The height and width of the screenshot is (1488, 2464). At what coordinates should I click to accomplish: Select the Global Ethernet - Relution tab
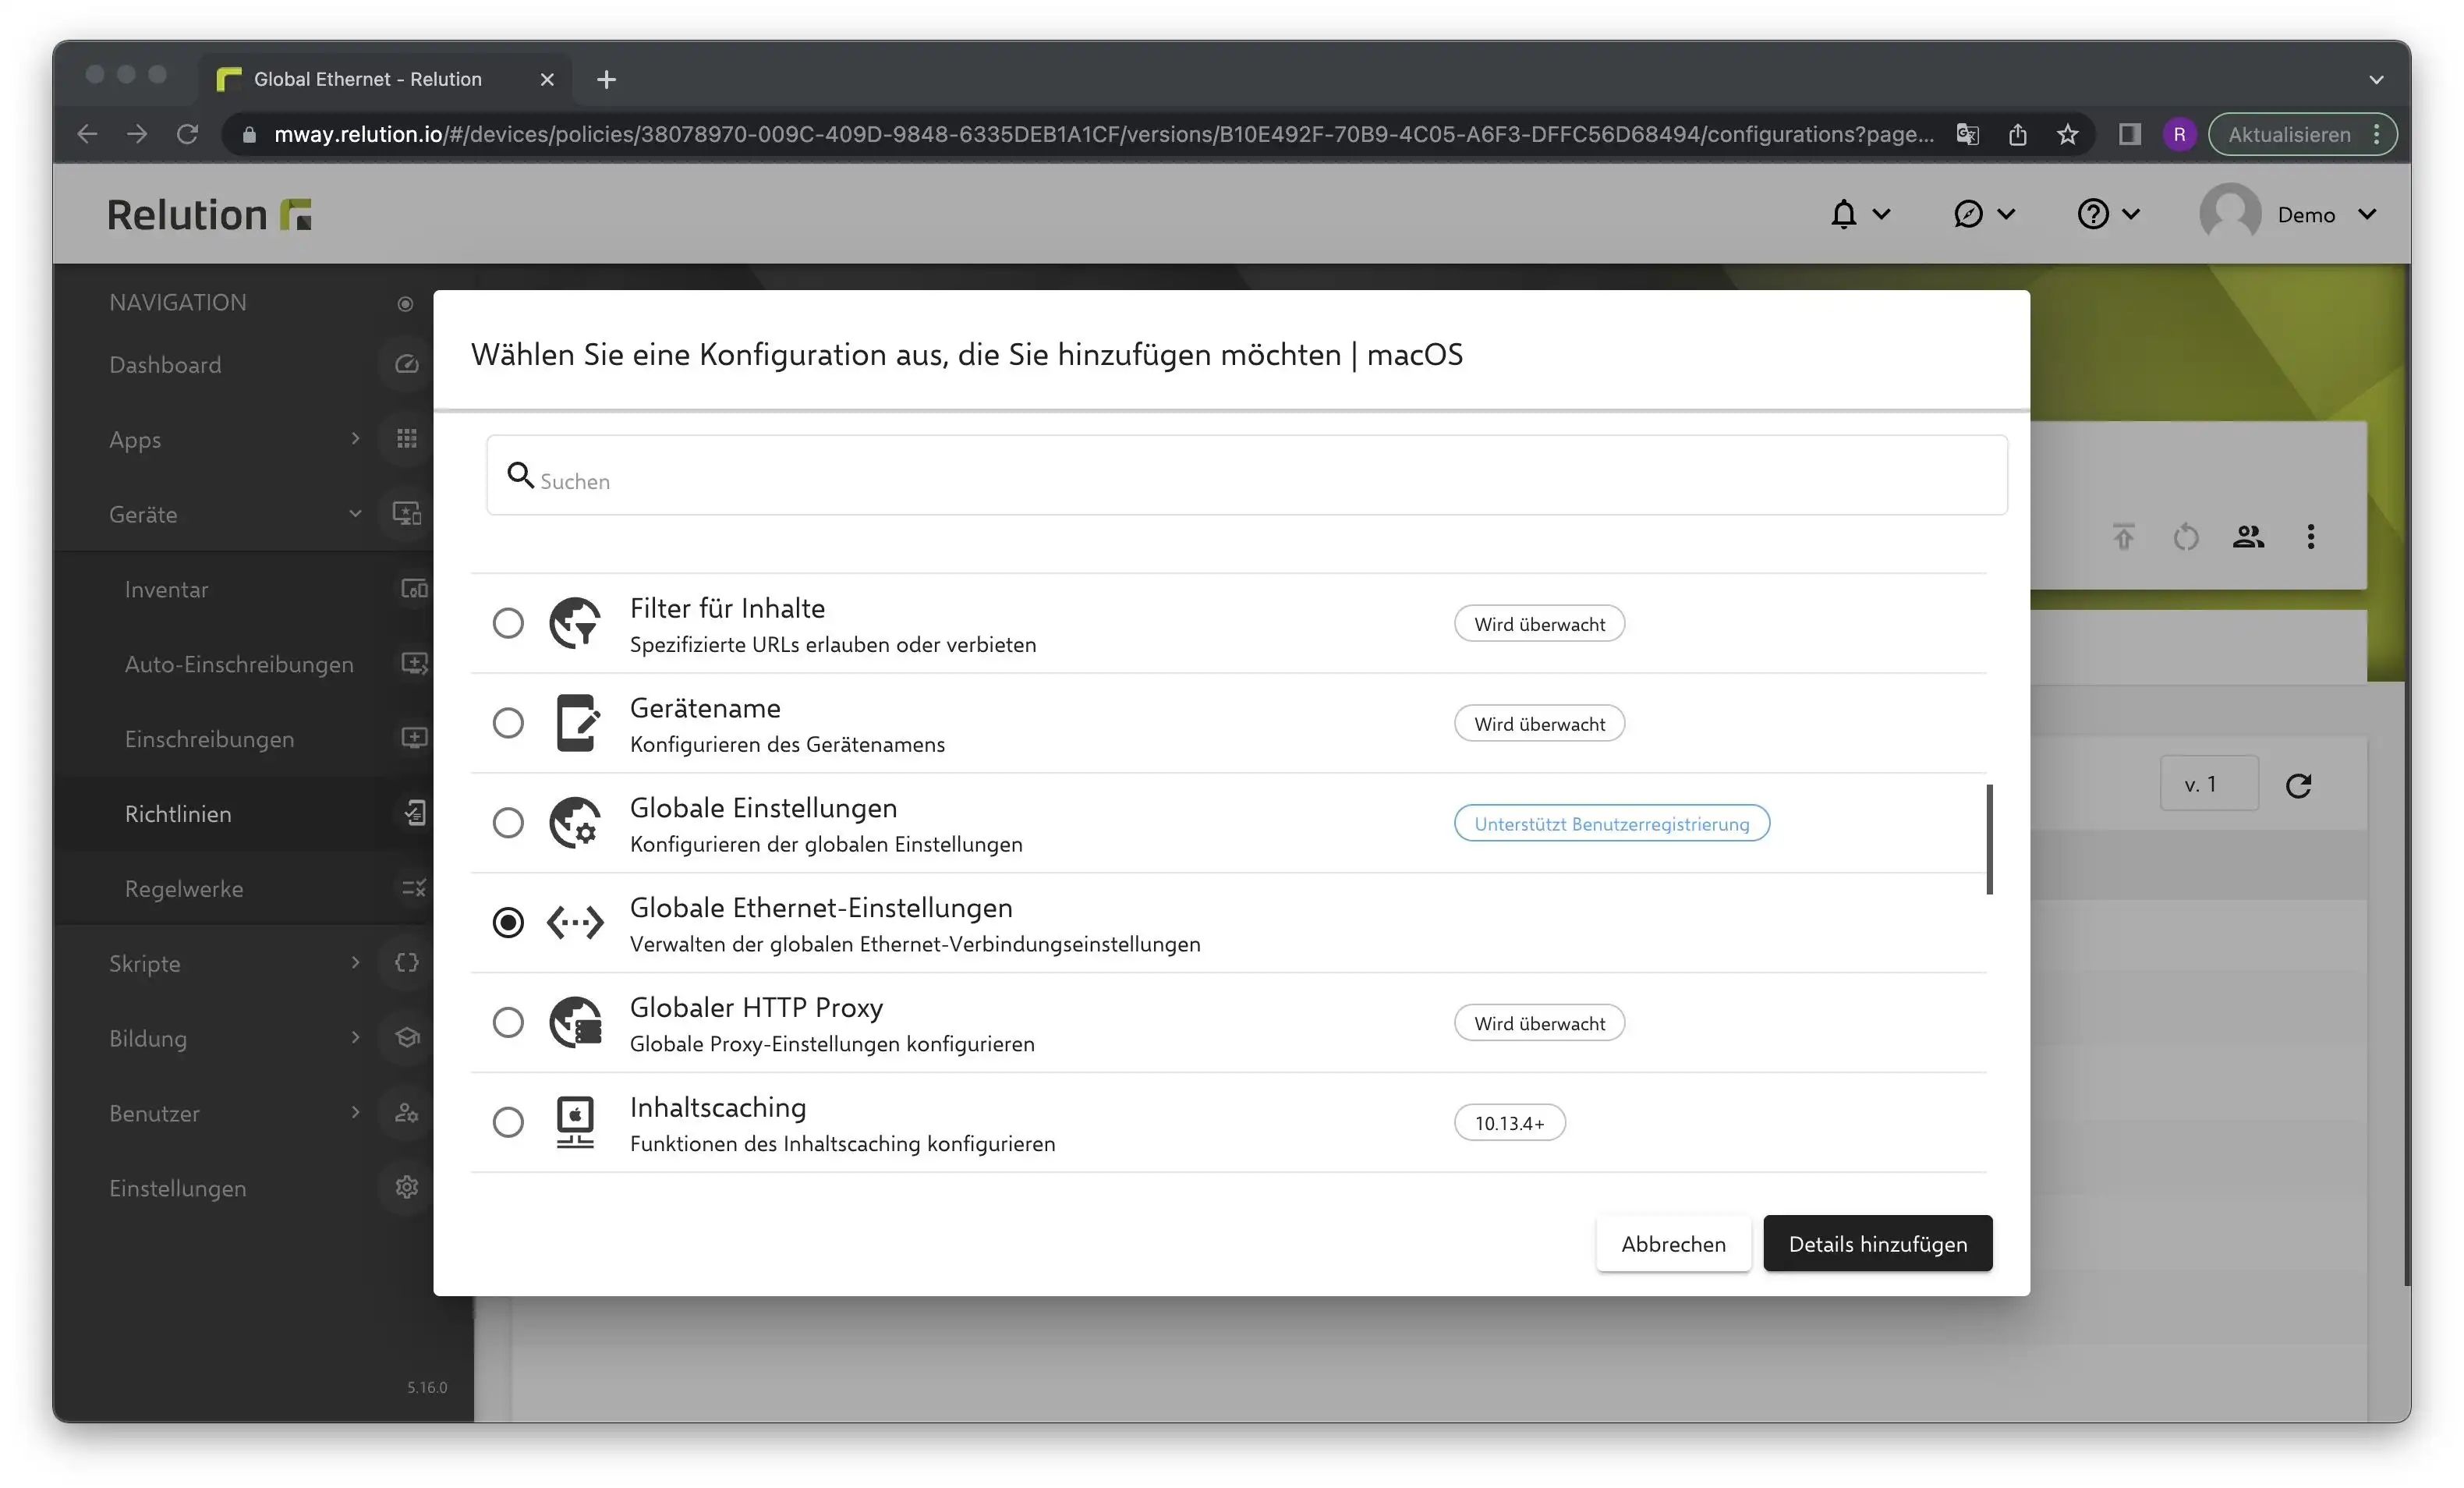point(385,79)
